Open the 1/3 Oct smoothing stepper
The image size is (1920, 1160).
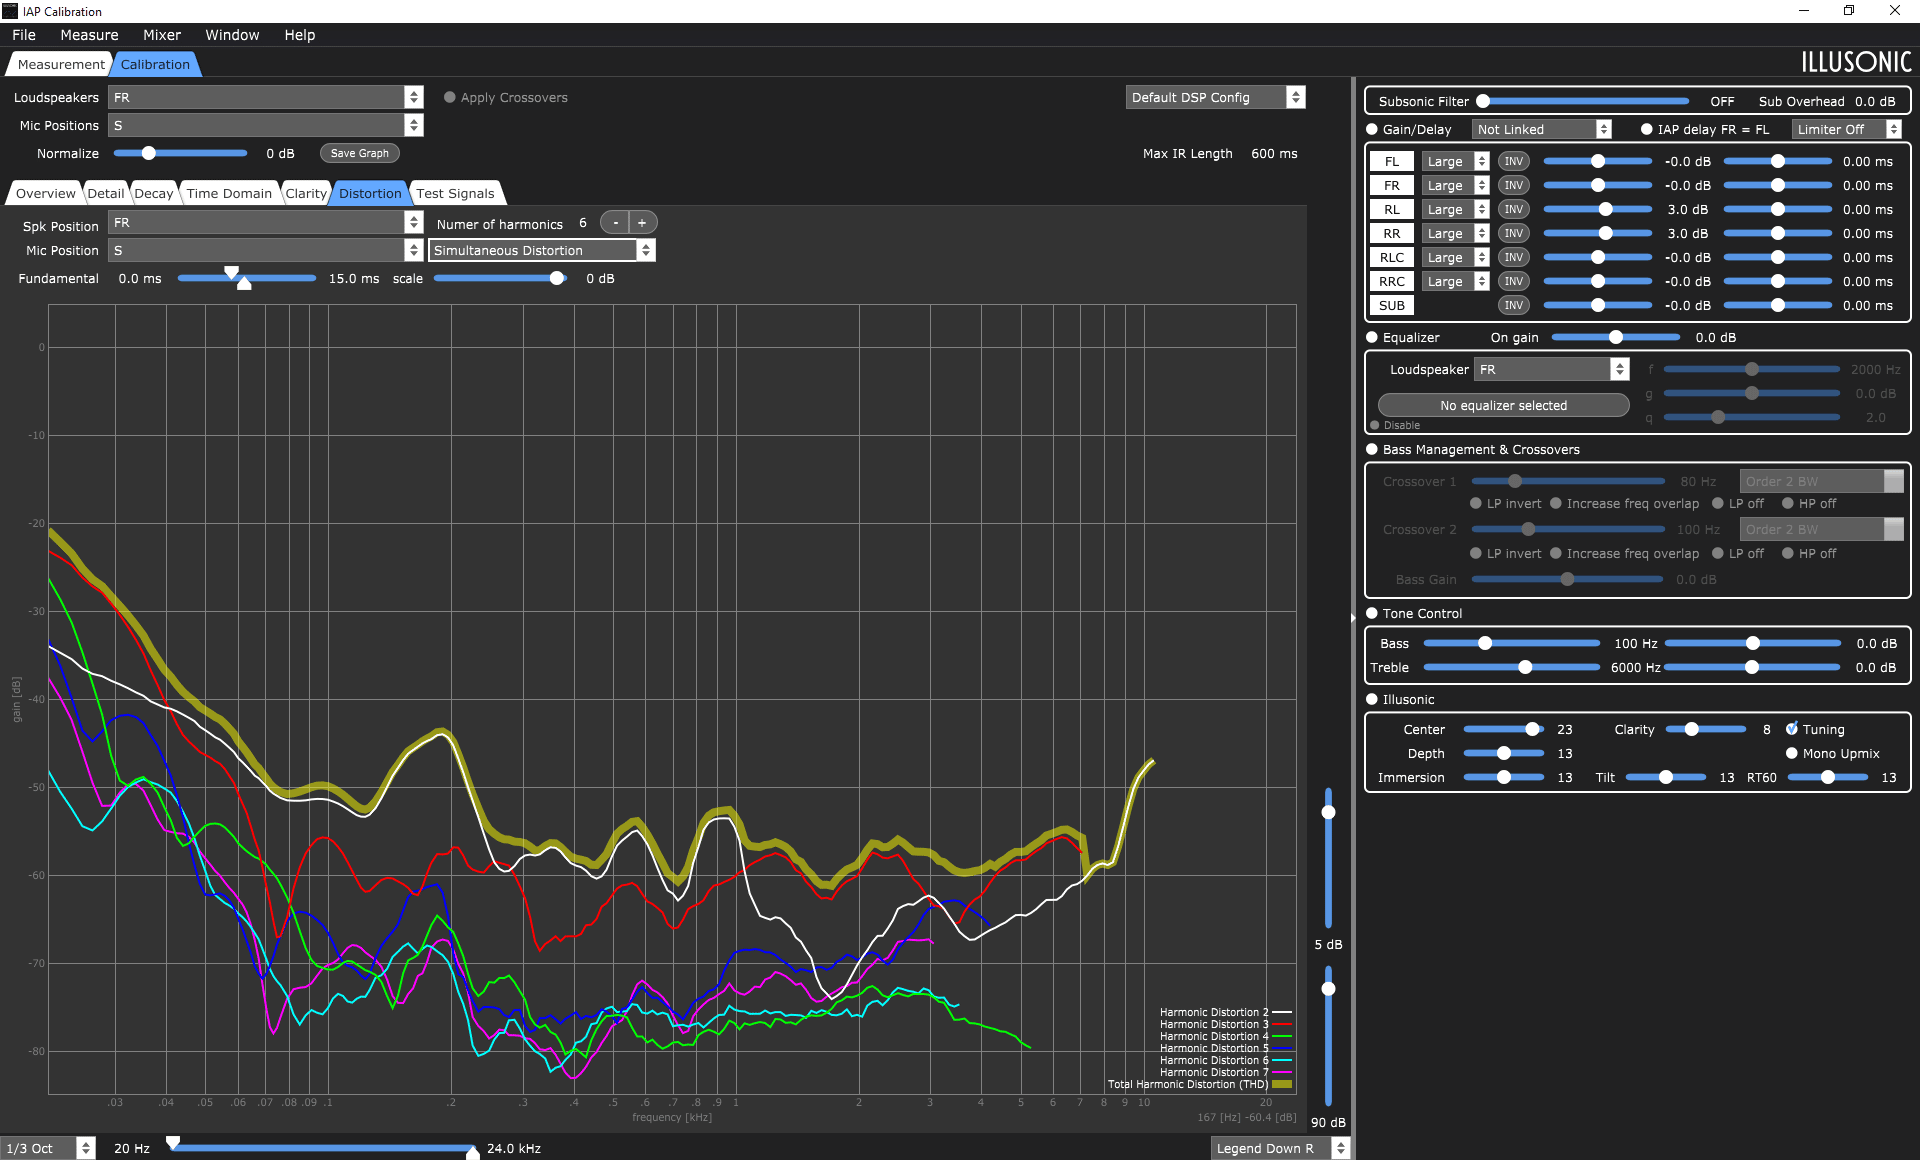click(48, 1148)
